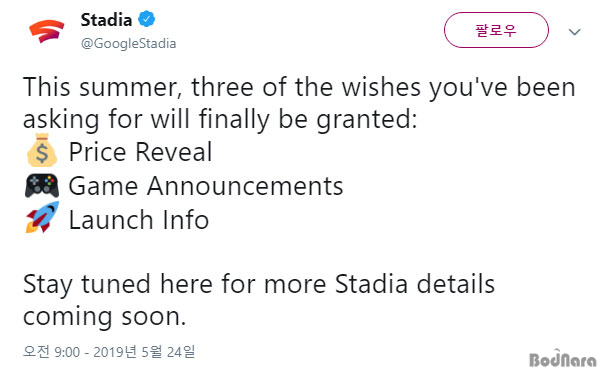Click the 'Launch Info' text
The width and height of the screenshot is (600, 370).
(139, 220)
